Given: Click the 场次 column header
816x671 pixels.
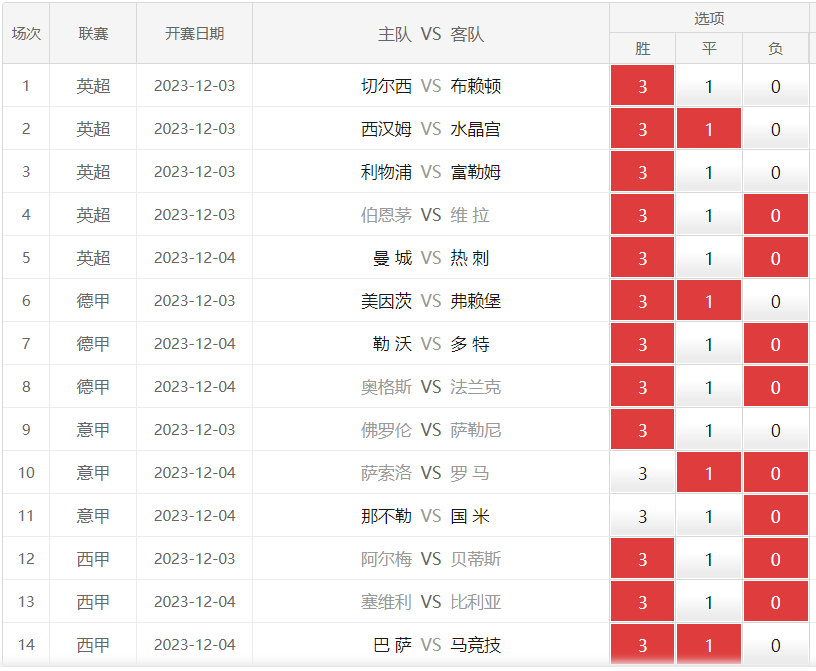Looking at the screenshot, I should click(26, 34).
